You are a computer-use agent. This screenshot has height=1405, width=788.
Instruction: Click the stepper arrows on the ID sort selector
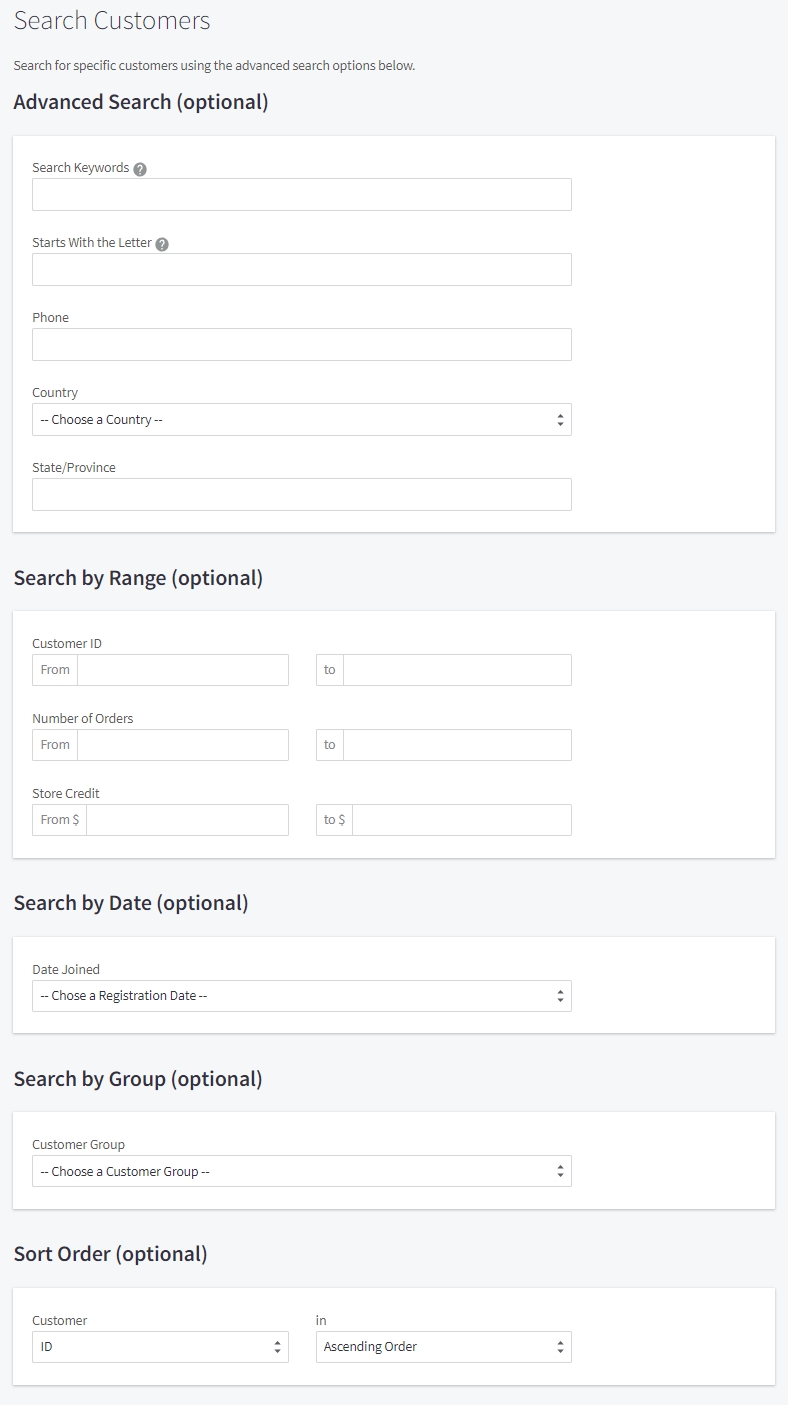click(278, 1347)
